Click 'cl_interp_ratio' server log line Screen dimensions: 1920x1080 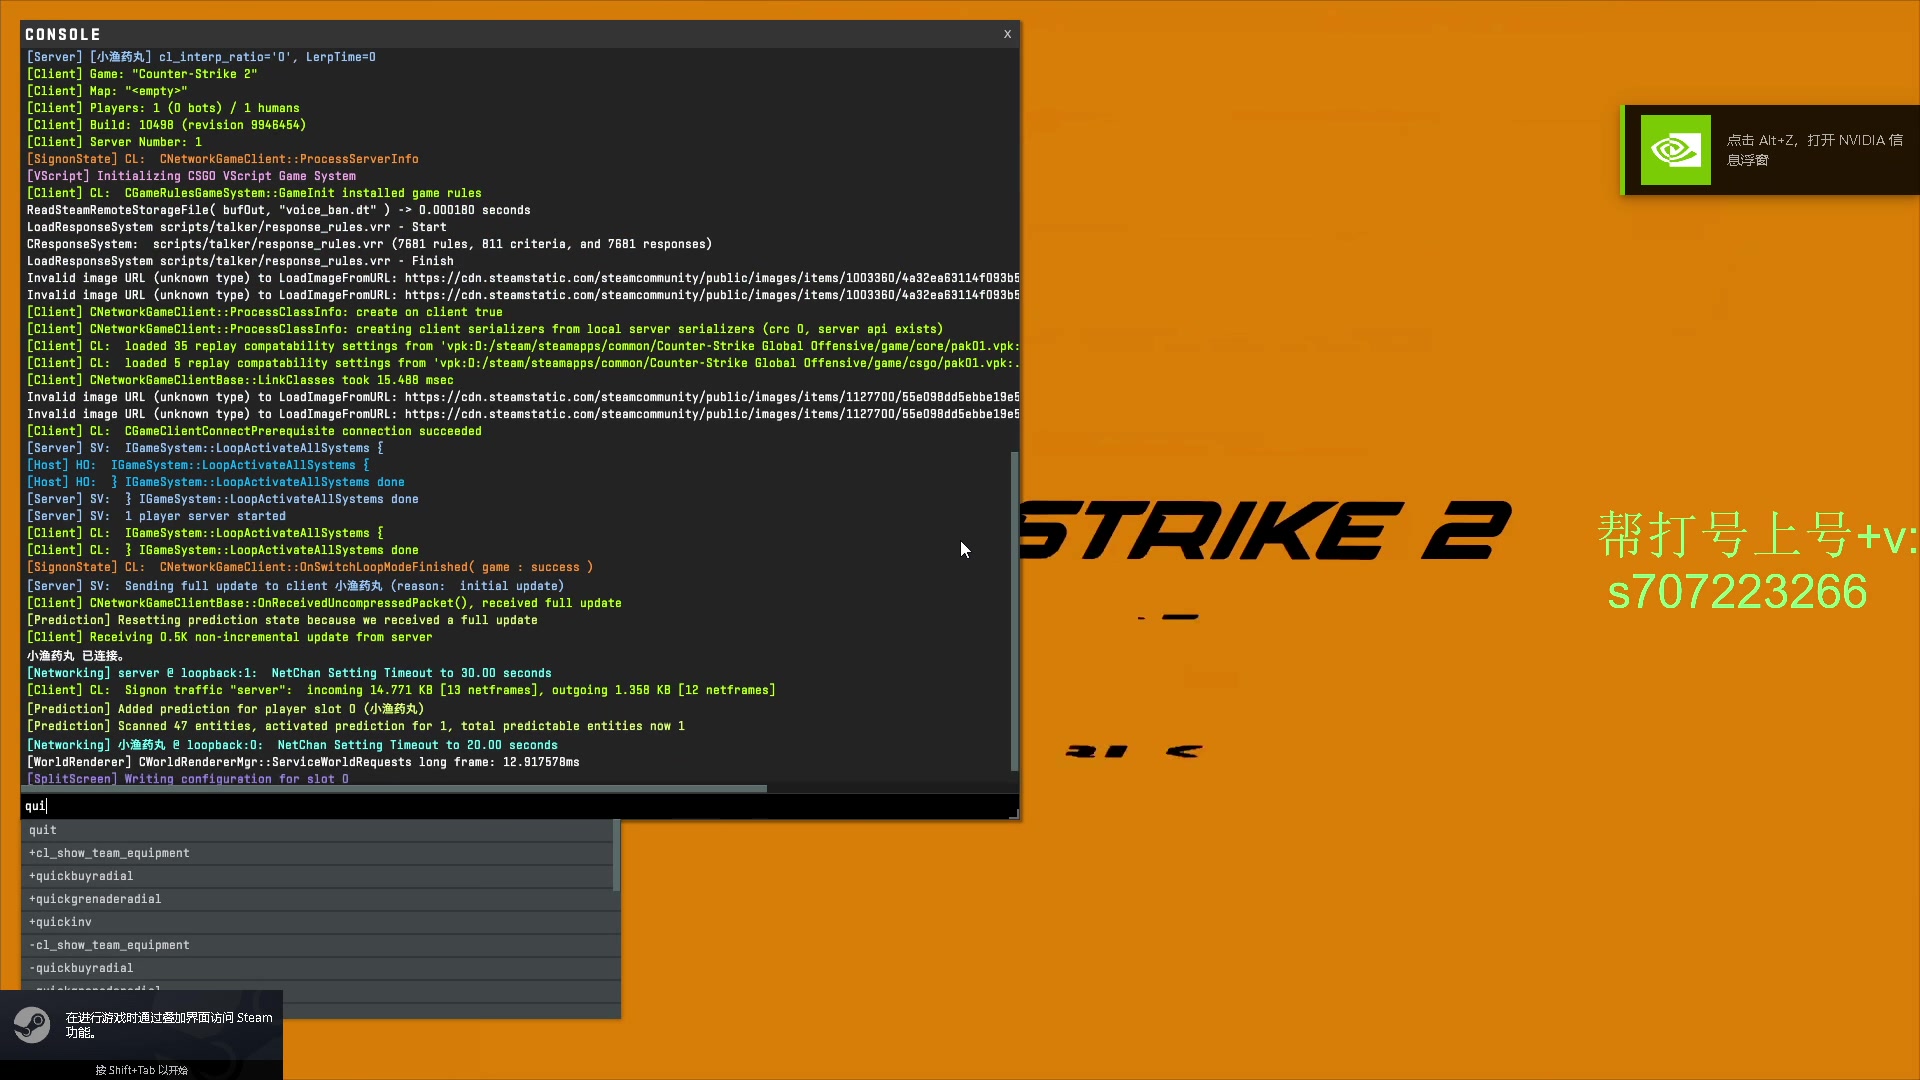pos(201,57)
